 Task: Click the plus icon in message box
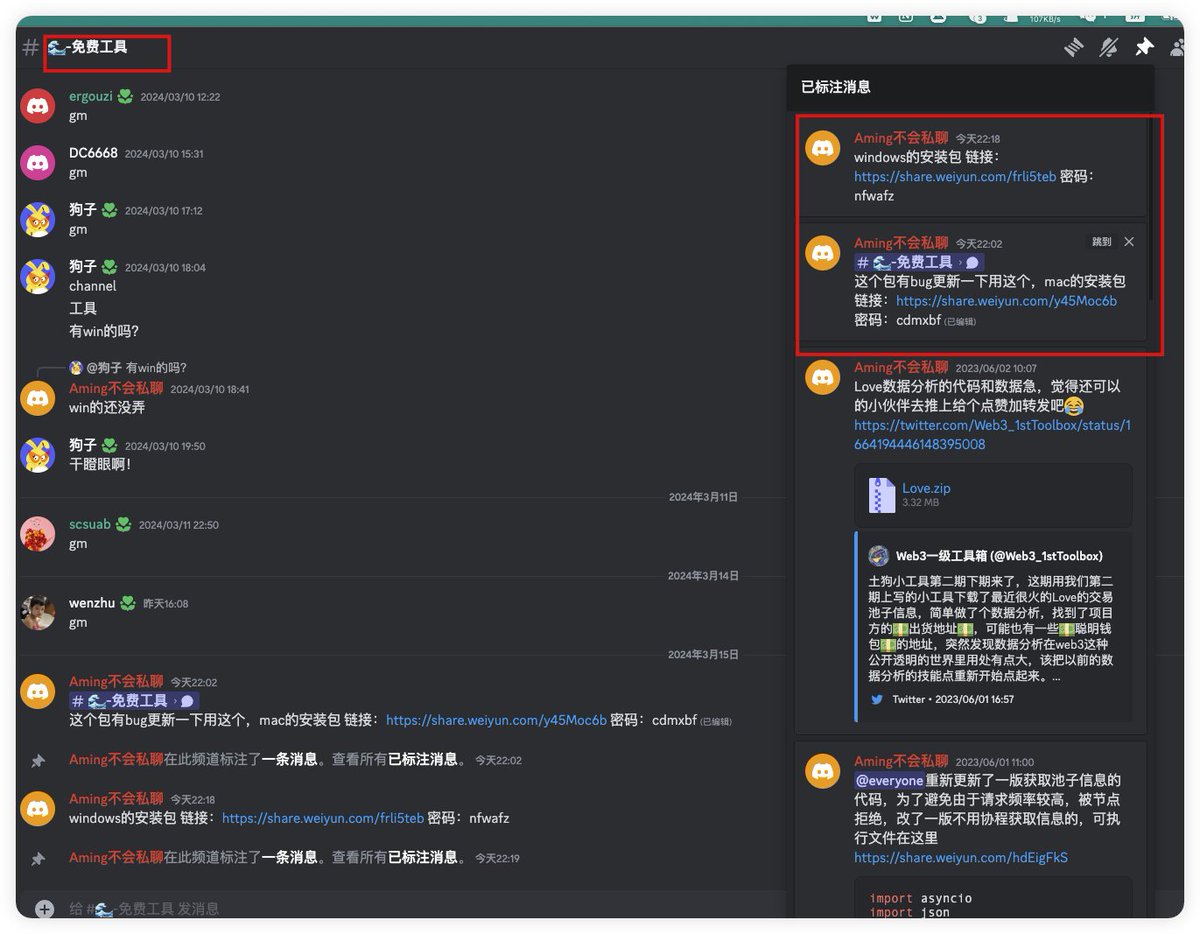click(x=44, y=909)
